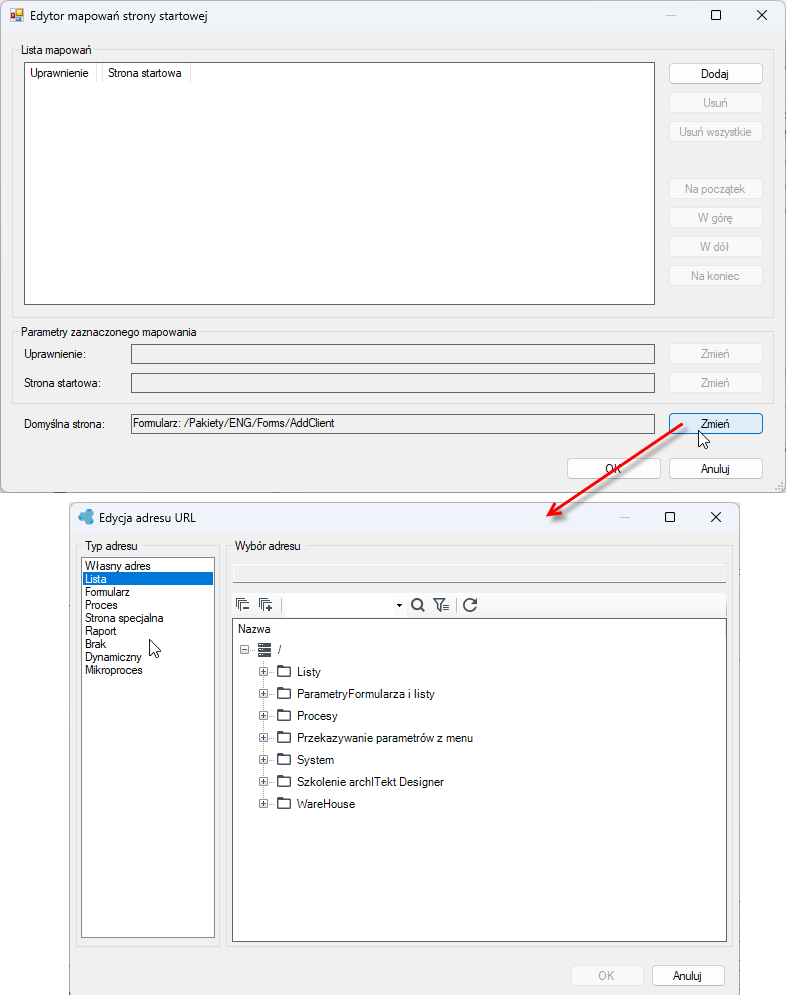Click the Uprawnienie parameter field
Screen dimensions: 786x995
coord(393,354)
